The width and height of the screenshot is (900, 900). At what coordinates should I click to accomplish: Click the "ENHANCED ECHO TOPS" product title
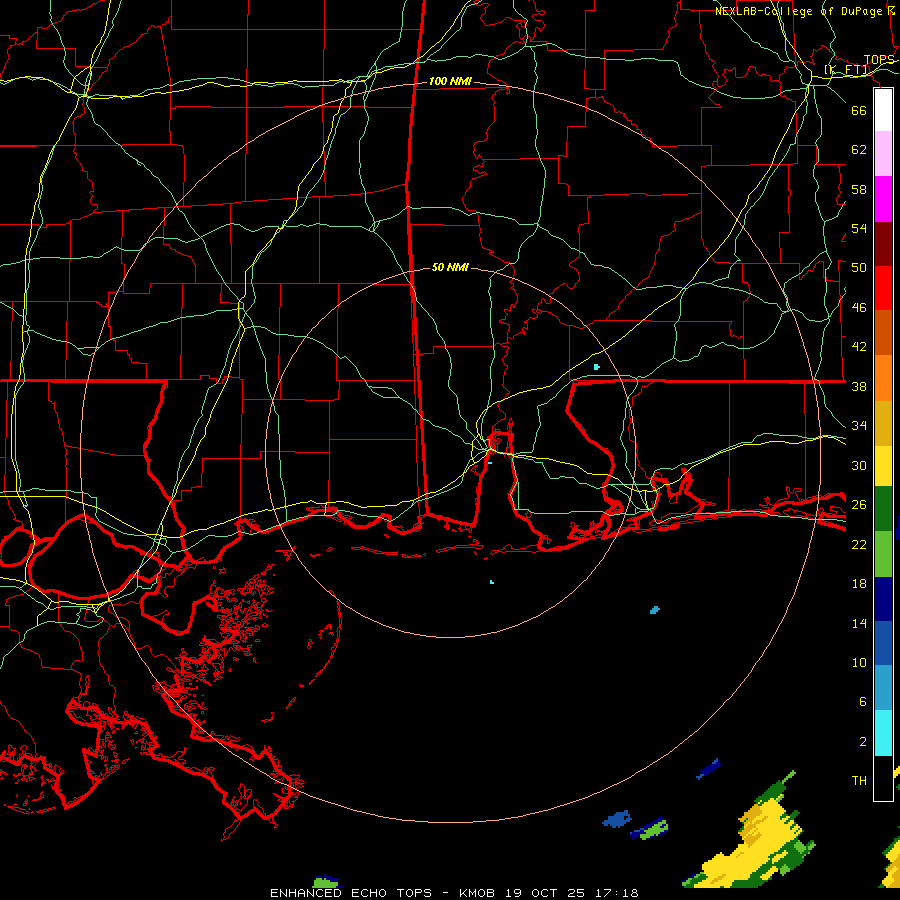pyautogui.click(x=351, y=893)
